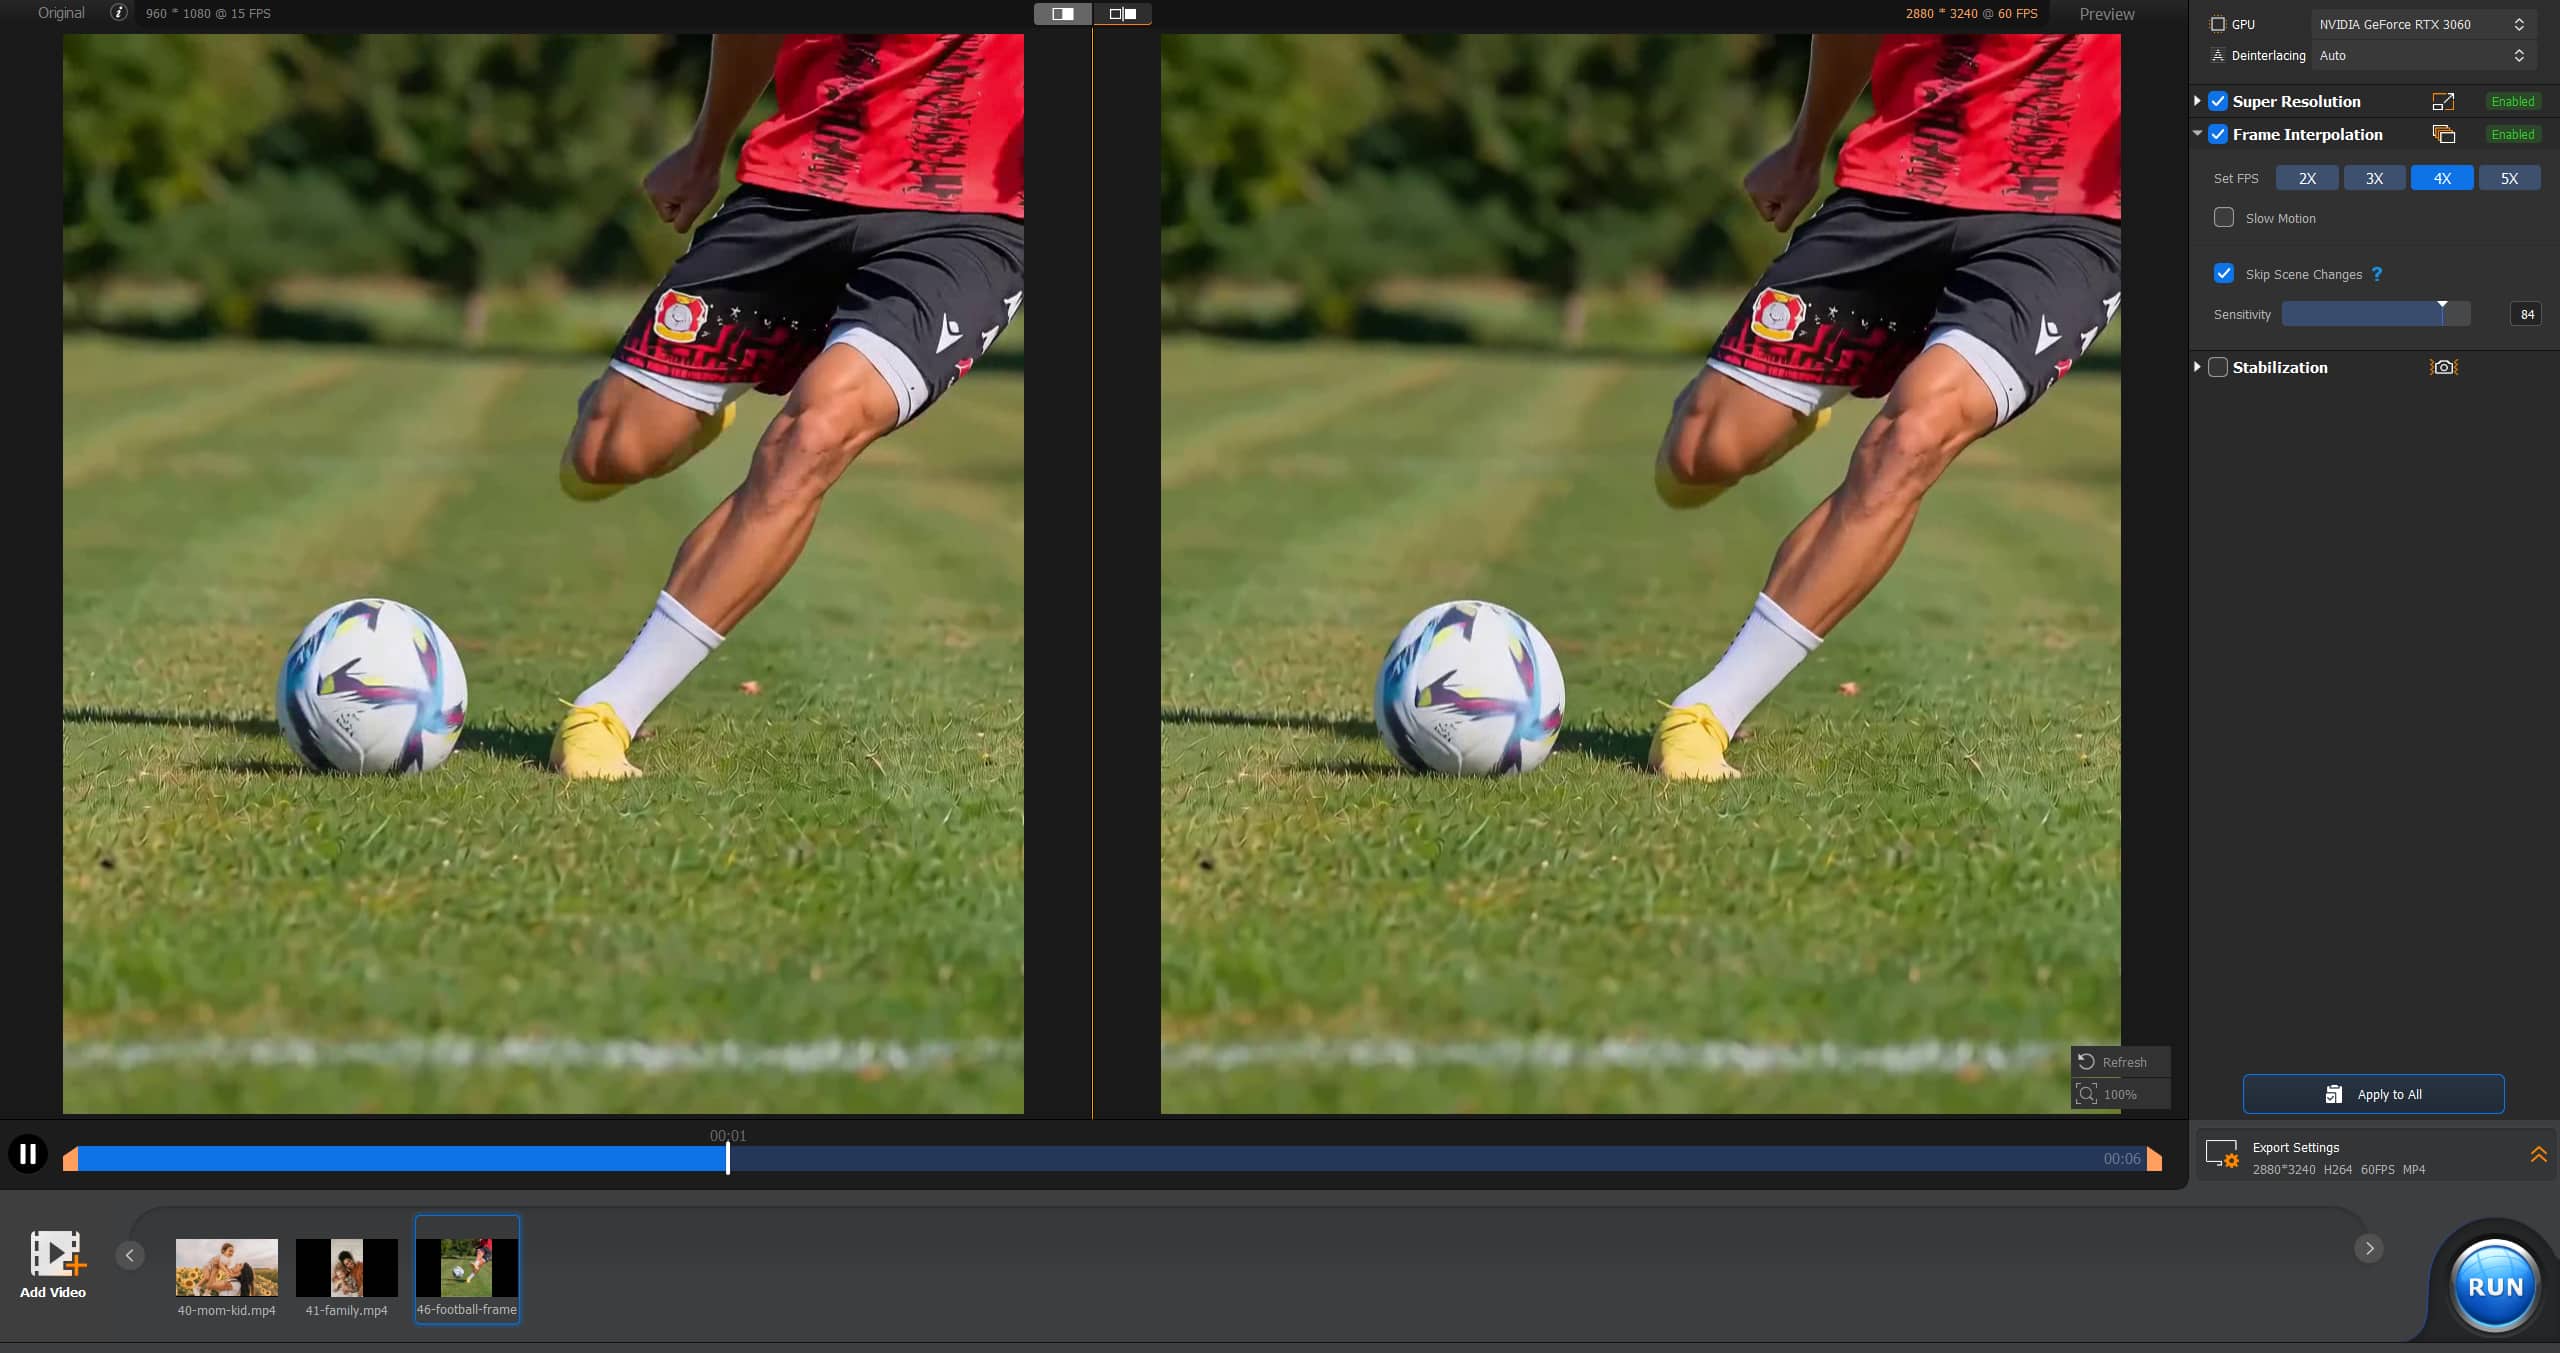Click the Apply to All button
2560x1353 pixels.
click(2373, 1094)
